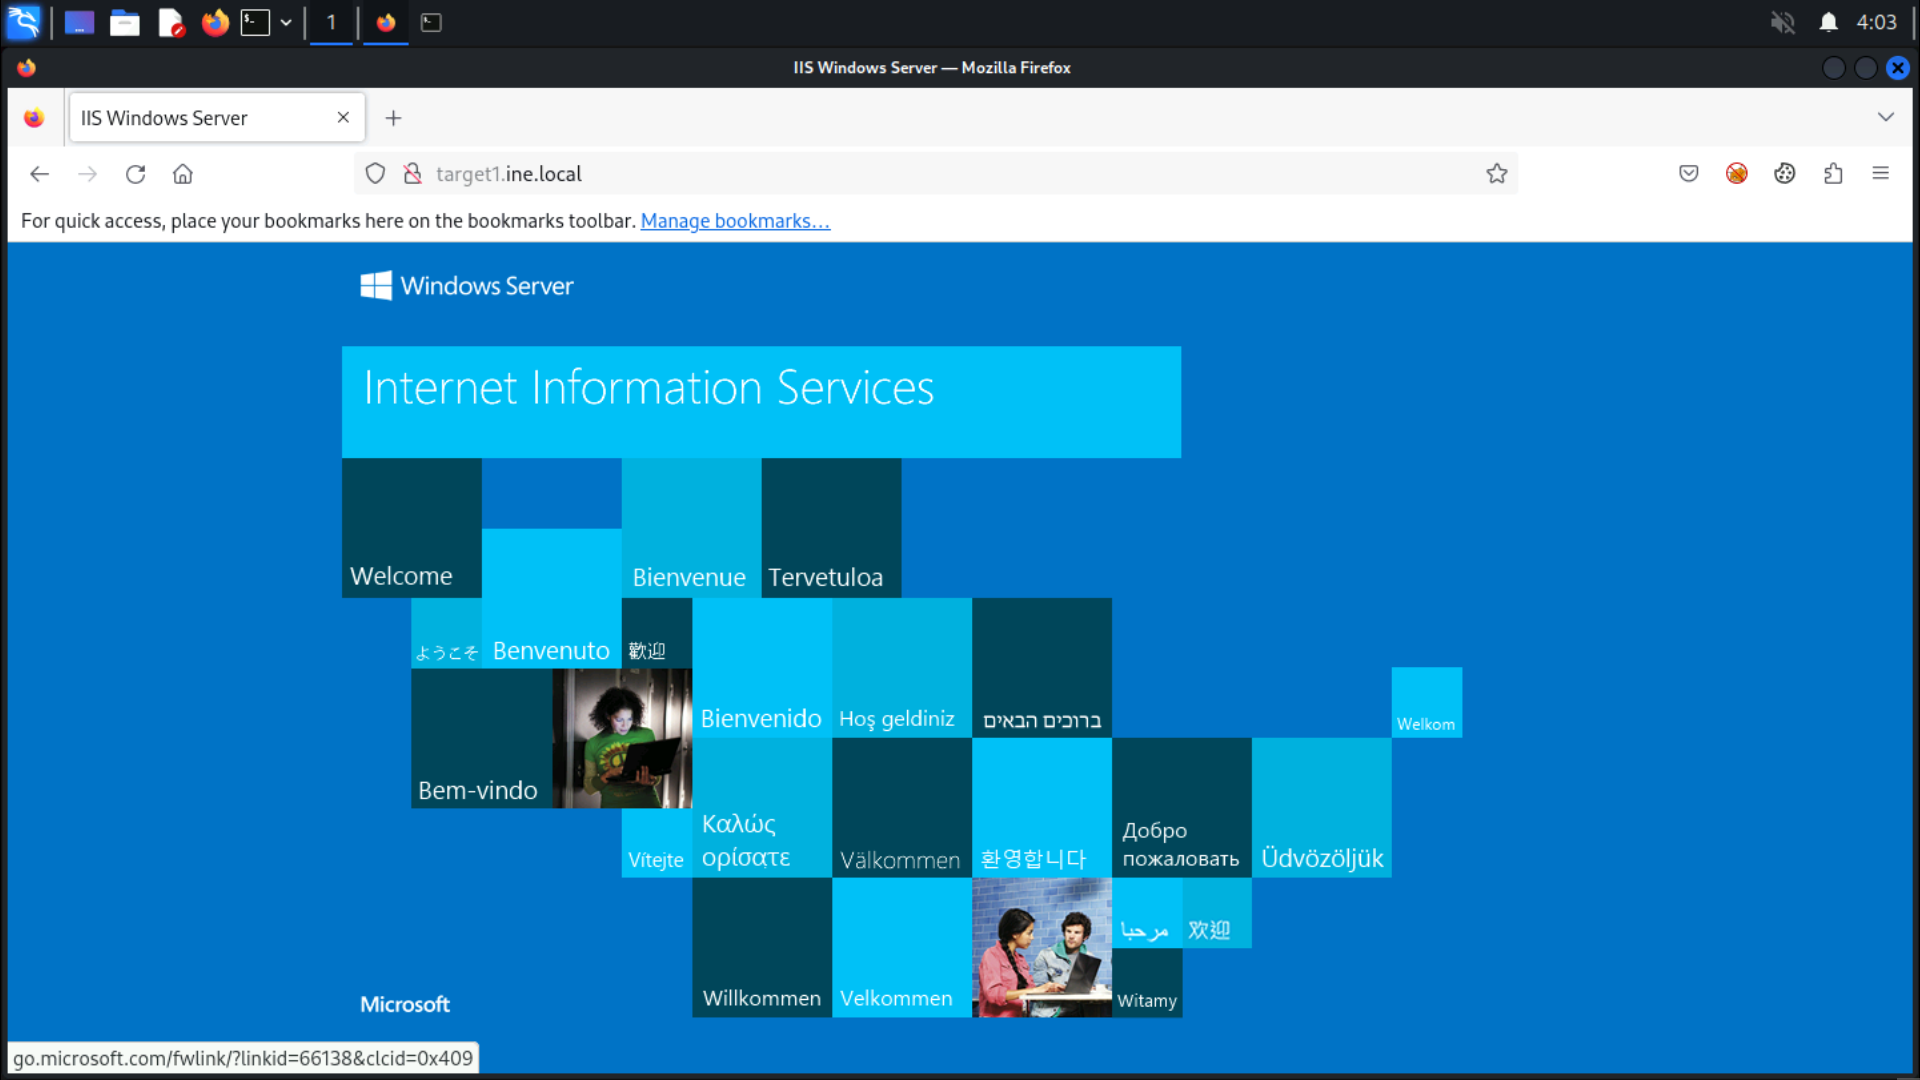Open a new browser tab
Screen dimensions: 1920x1080
coord(393,117)
